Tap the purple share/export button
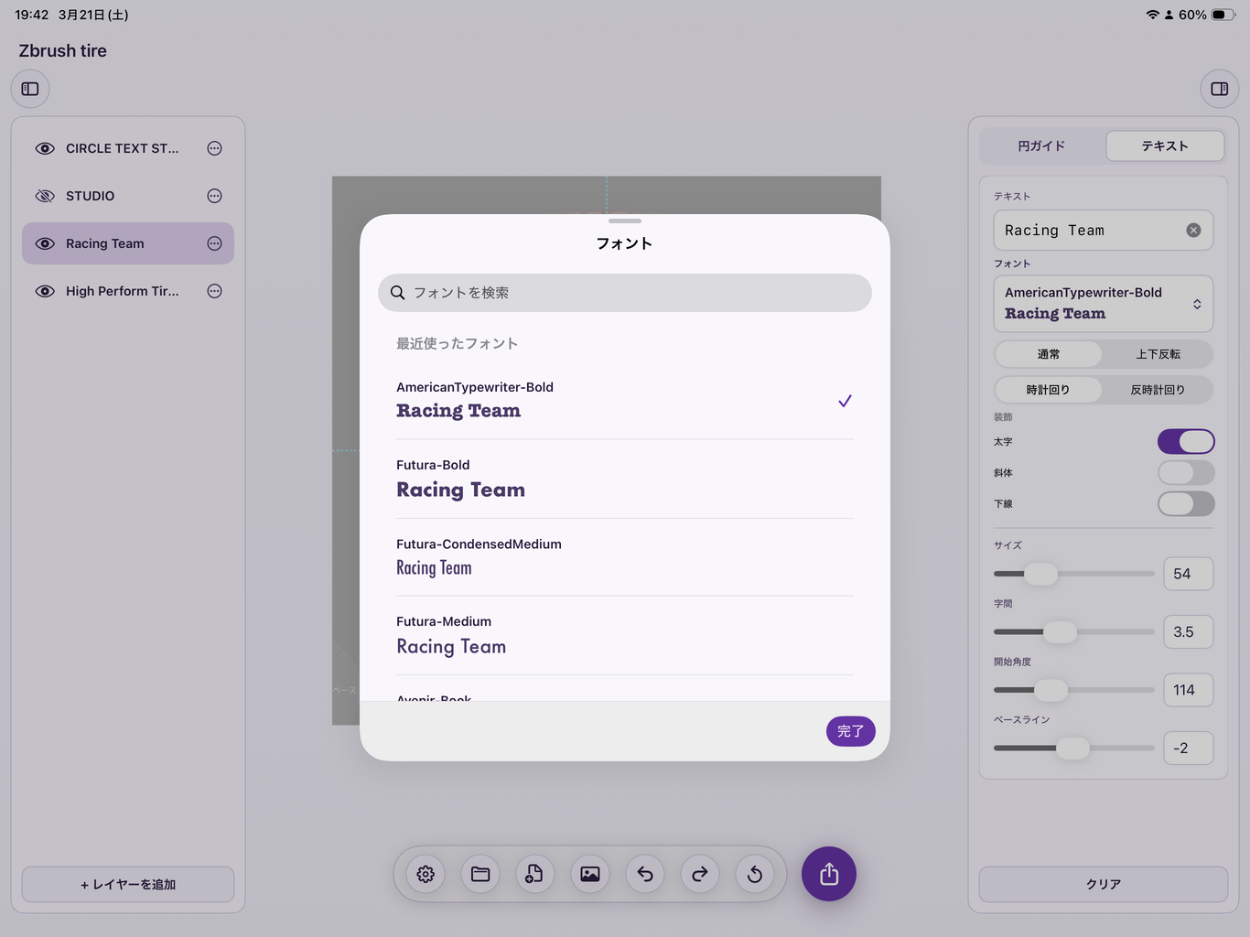This screenshot has width=1250, height=937. click(x=828, y=874)
